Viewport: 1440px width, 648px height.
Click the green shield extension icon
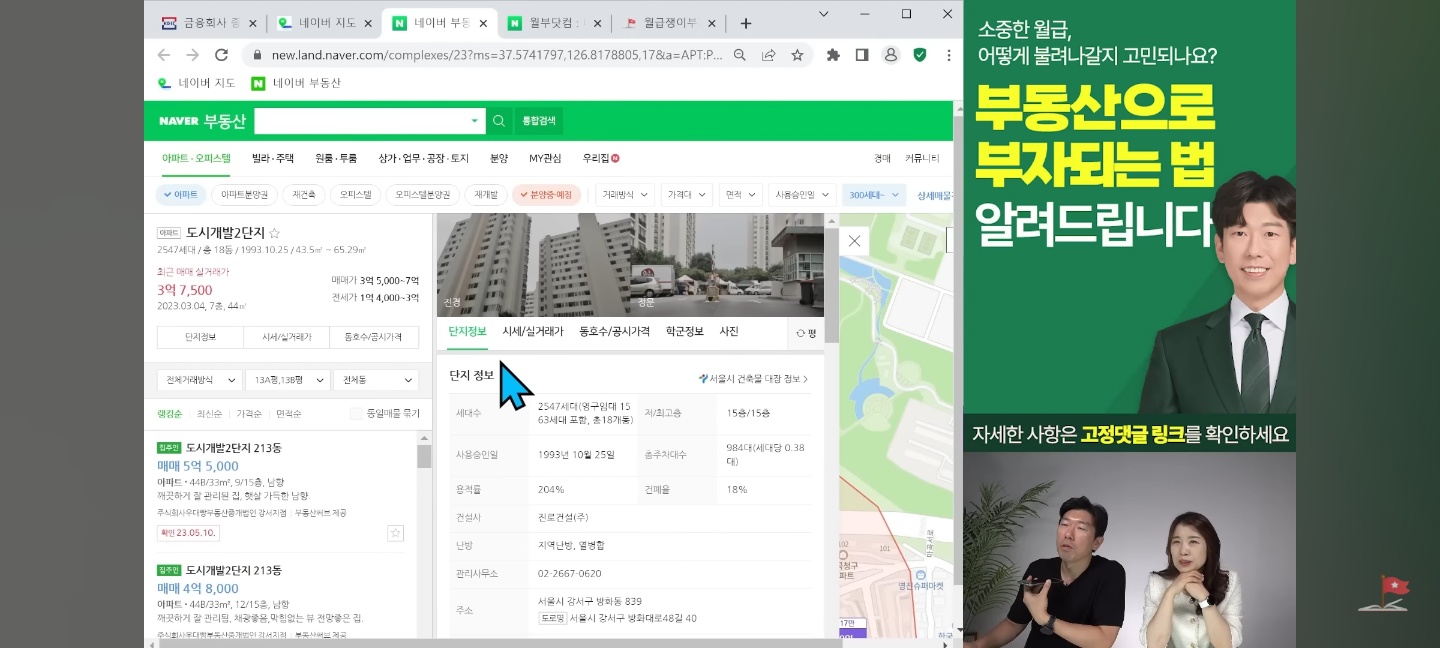coord(919,55)
